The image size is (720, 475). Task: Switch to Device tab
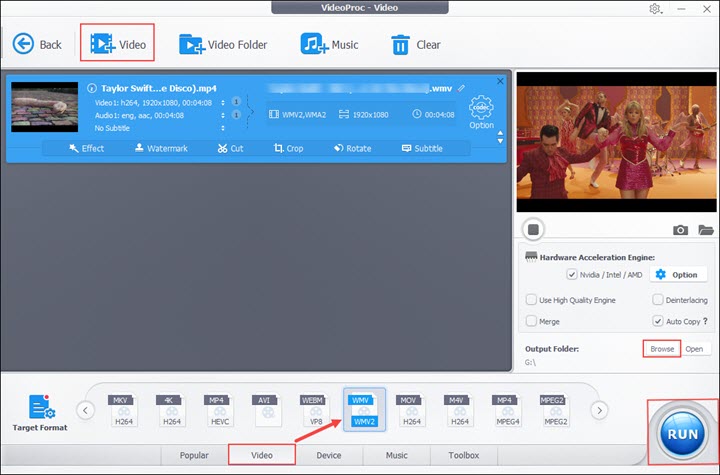[x=329, y=455]
